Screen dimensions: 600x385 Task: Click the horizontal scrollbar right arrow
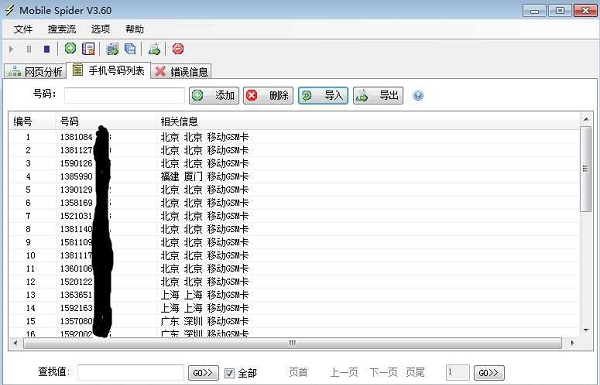click(572, 343)
